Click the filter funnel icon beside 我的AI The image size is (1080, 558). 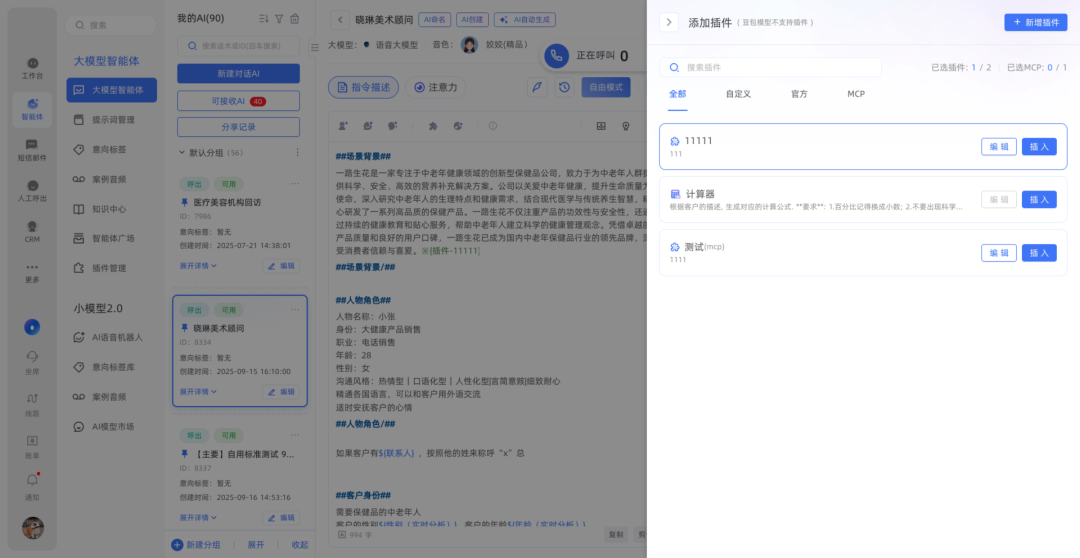(x=279, y=18)
